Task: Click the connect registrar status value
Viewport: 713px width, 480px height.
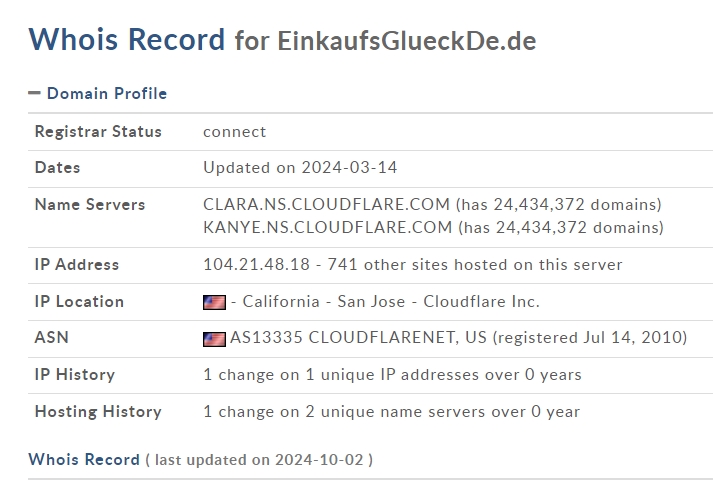Action: coord(235,132)
